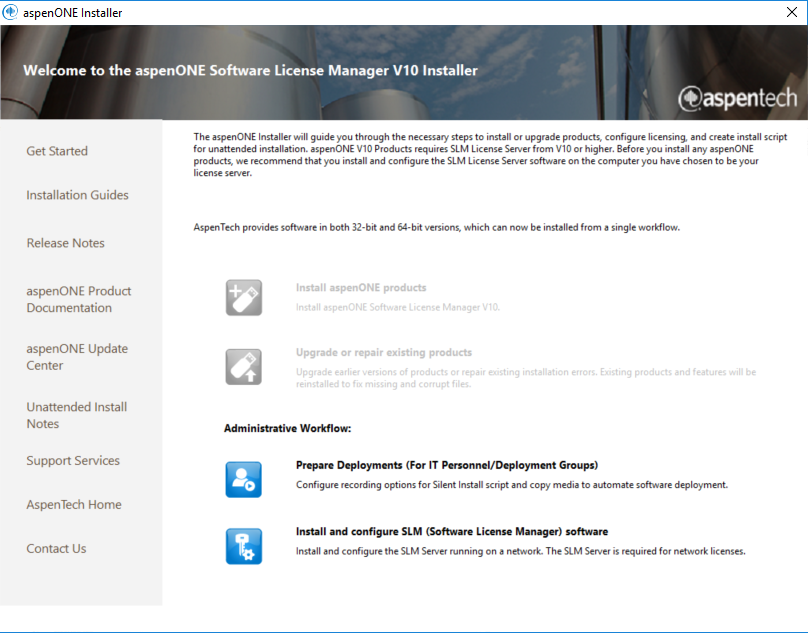Click the aspenONE Installer title bar icon
The width and height of the screenshot is (808, 633).
(x=10, y=12)
